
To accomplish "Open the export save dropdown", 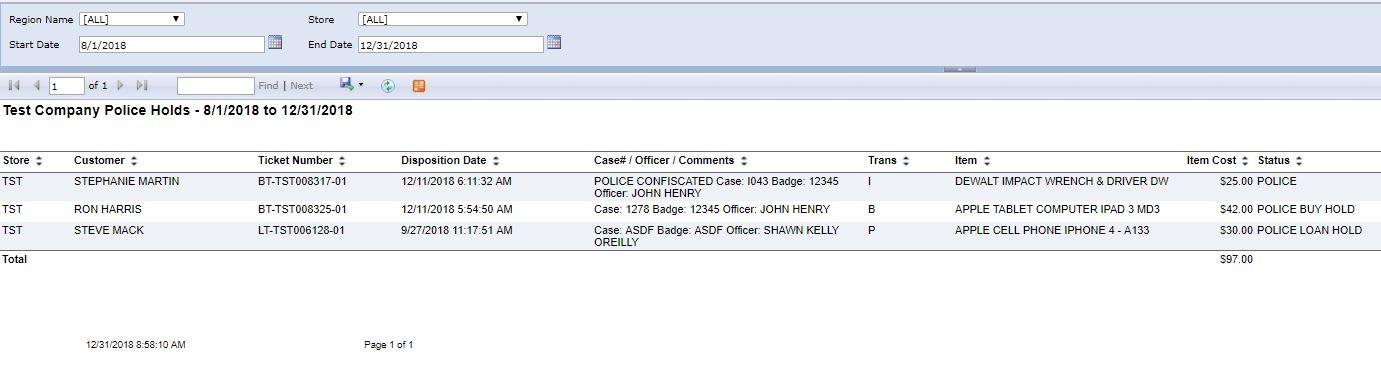I will click(x=351, y=85).
